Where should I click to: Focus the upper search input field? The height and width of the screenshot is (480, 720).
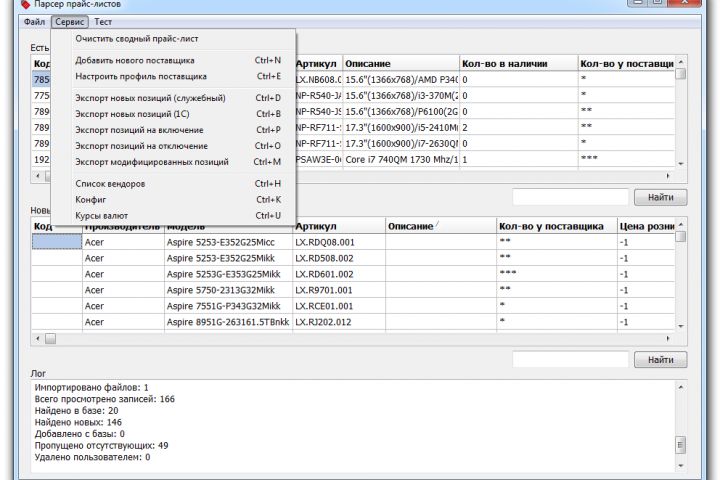(570, 197)
